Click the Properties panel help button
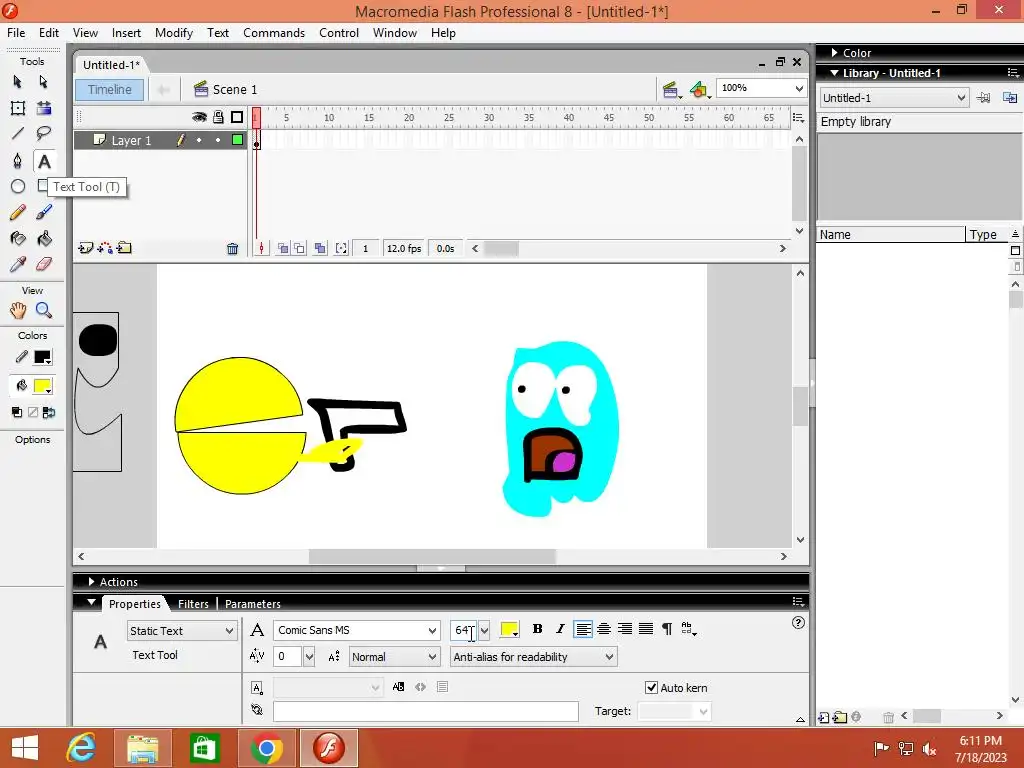The height and width of the screenshot is (768, 1024). pos(798,622)
